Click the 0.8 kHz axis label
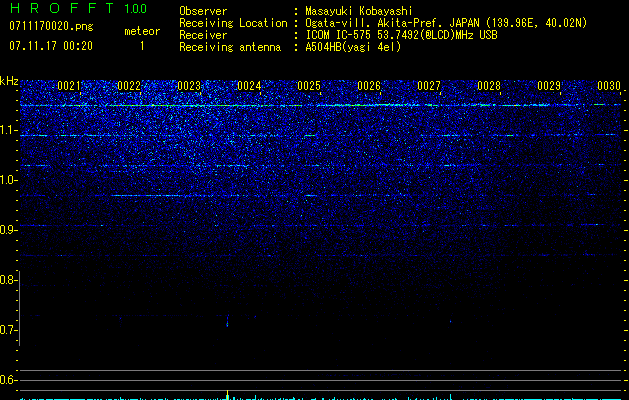 coord(8,280)
